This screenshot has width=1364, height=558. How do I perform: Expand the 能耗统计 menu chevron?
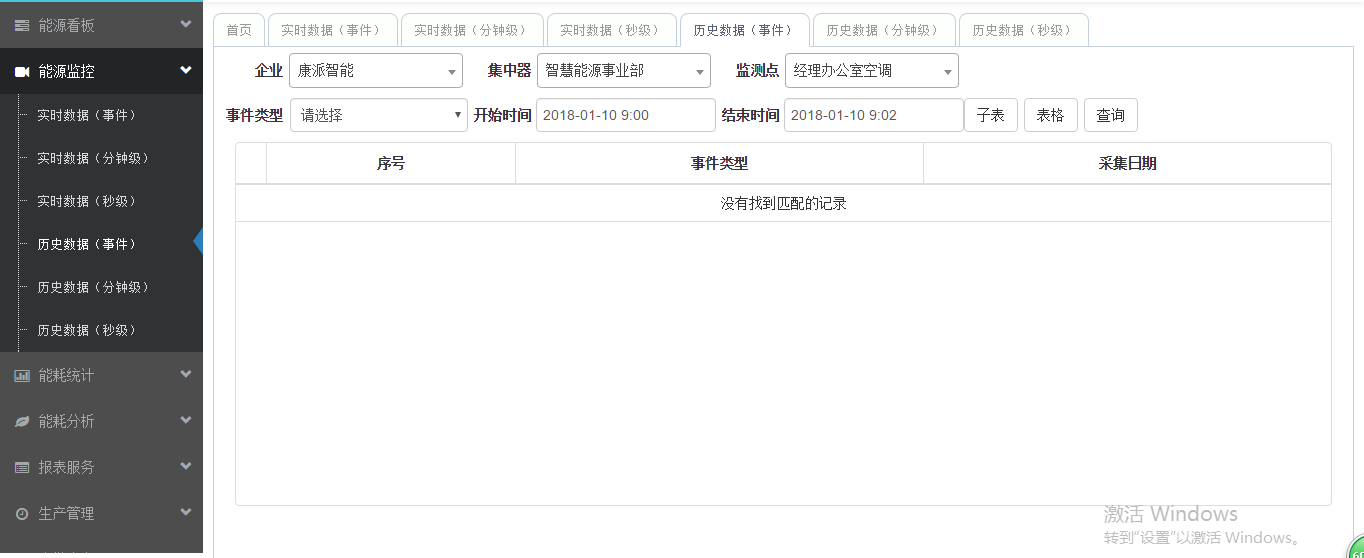(185, 375)
